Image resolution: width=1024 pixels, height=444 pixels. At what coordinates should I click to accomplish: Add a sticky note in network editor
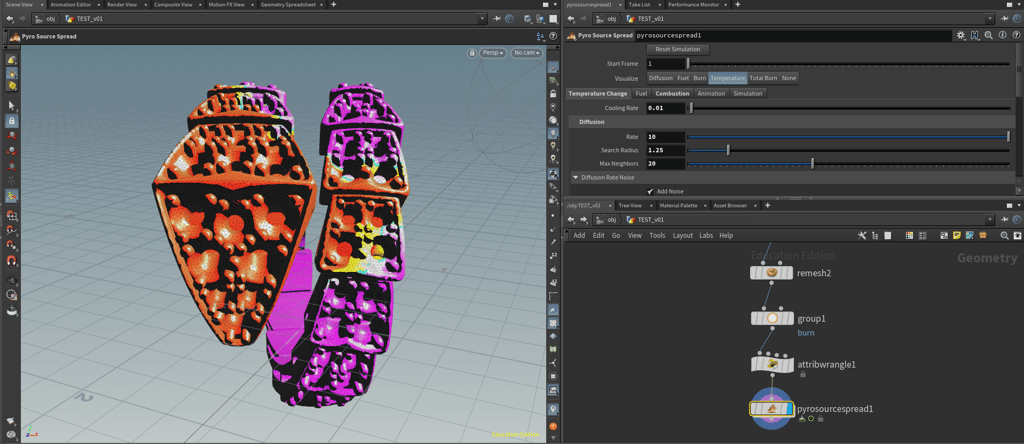click(x=957, y=236)
